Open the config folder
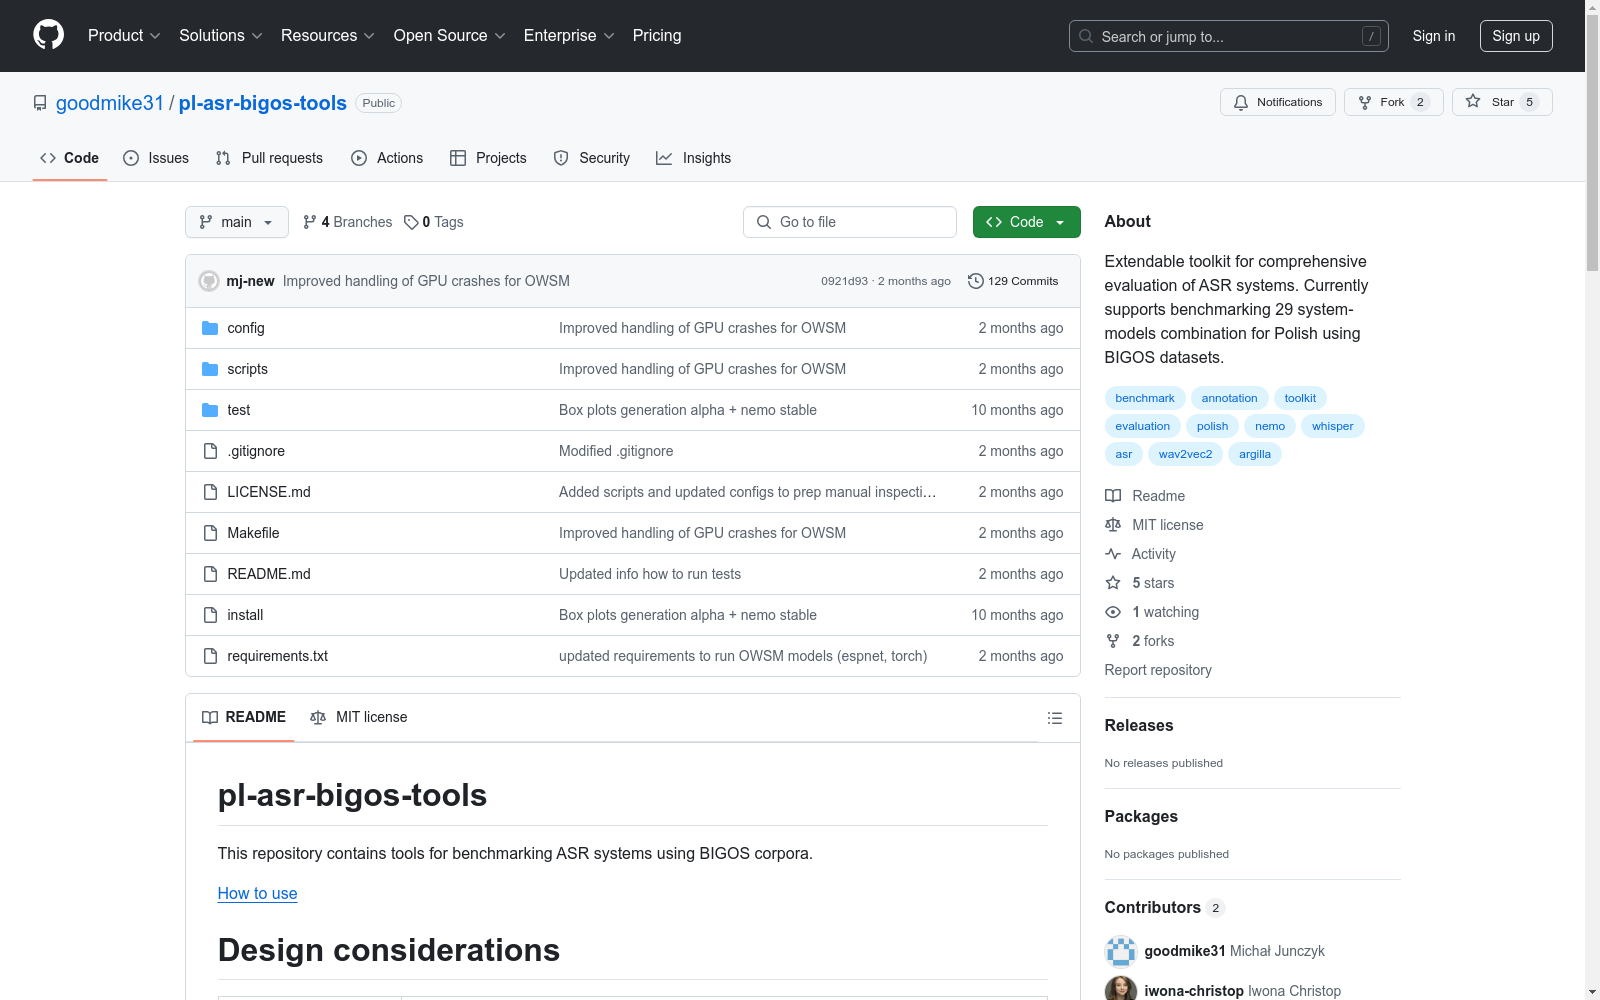 [246, 328]
